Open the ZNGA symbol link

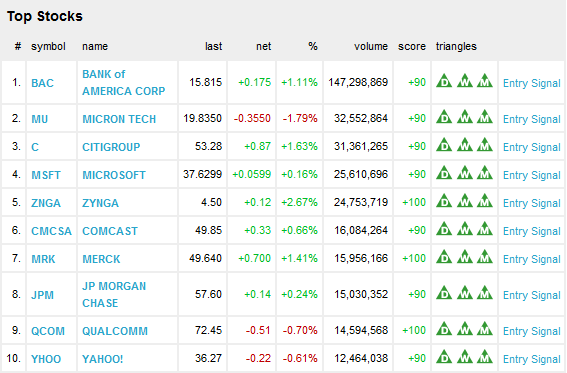(x=46, y=203)
